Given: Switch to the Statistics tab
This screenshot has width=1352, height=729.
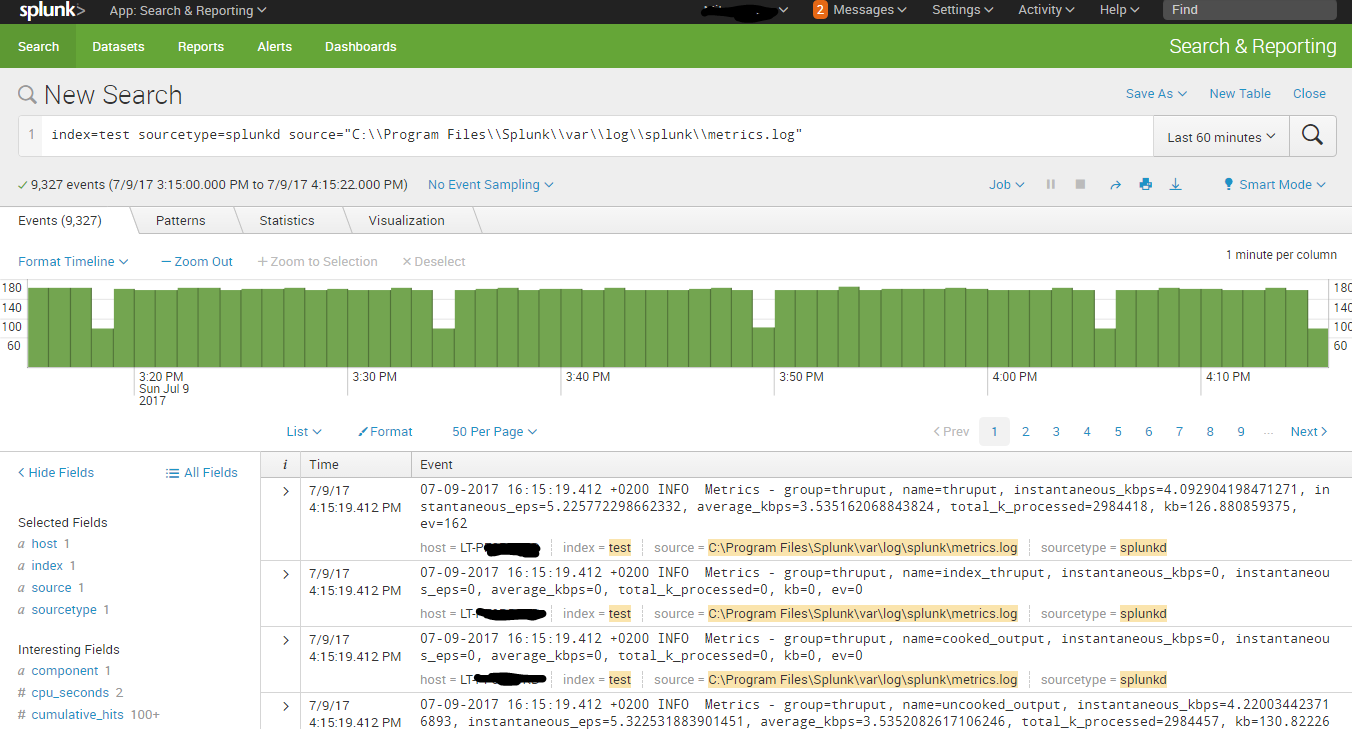Looking at the screenshot, I should click(287, 220).
